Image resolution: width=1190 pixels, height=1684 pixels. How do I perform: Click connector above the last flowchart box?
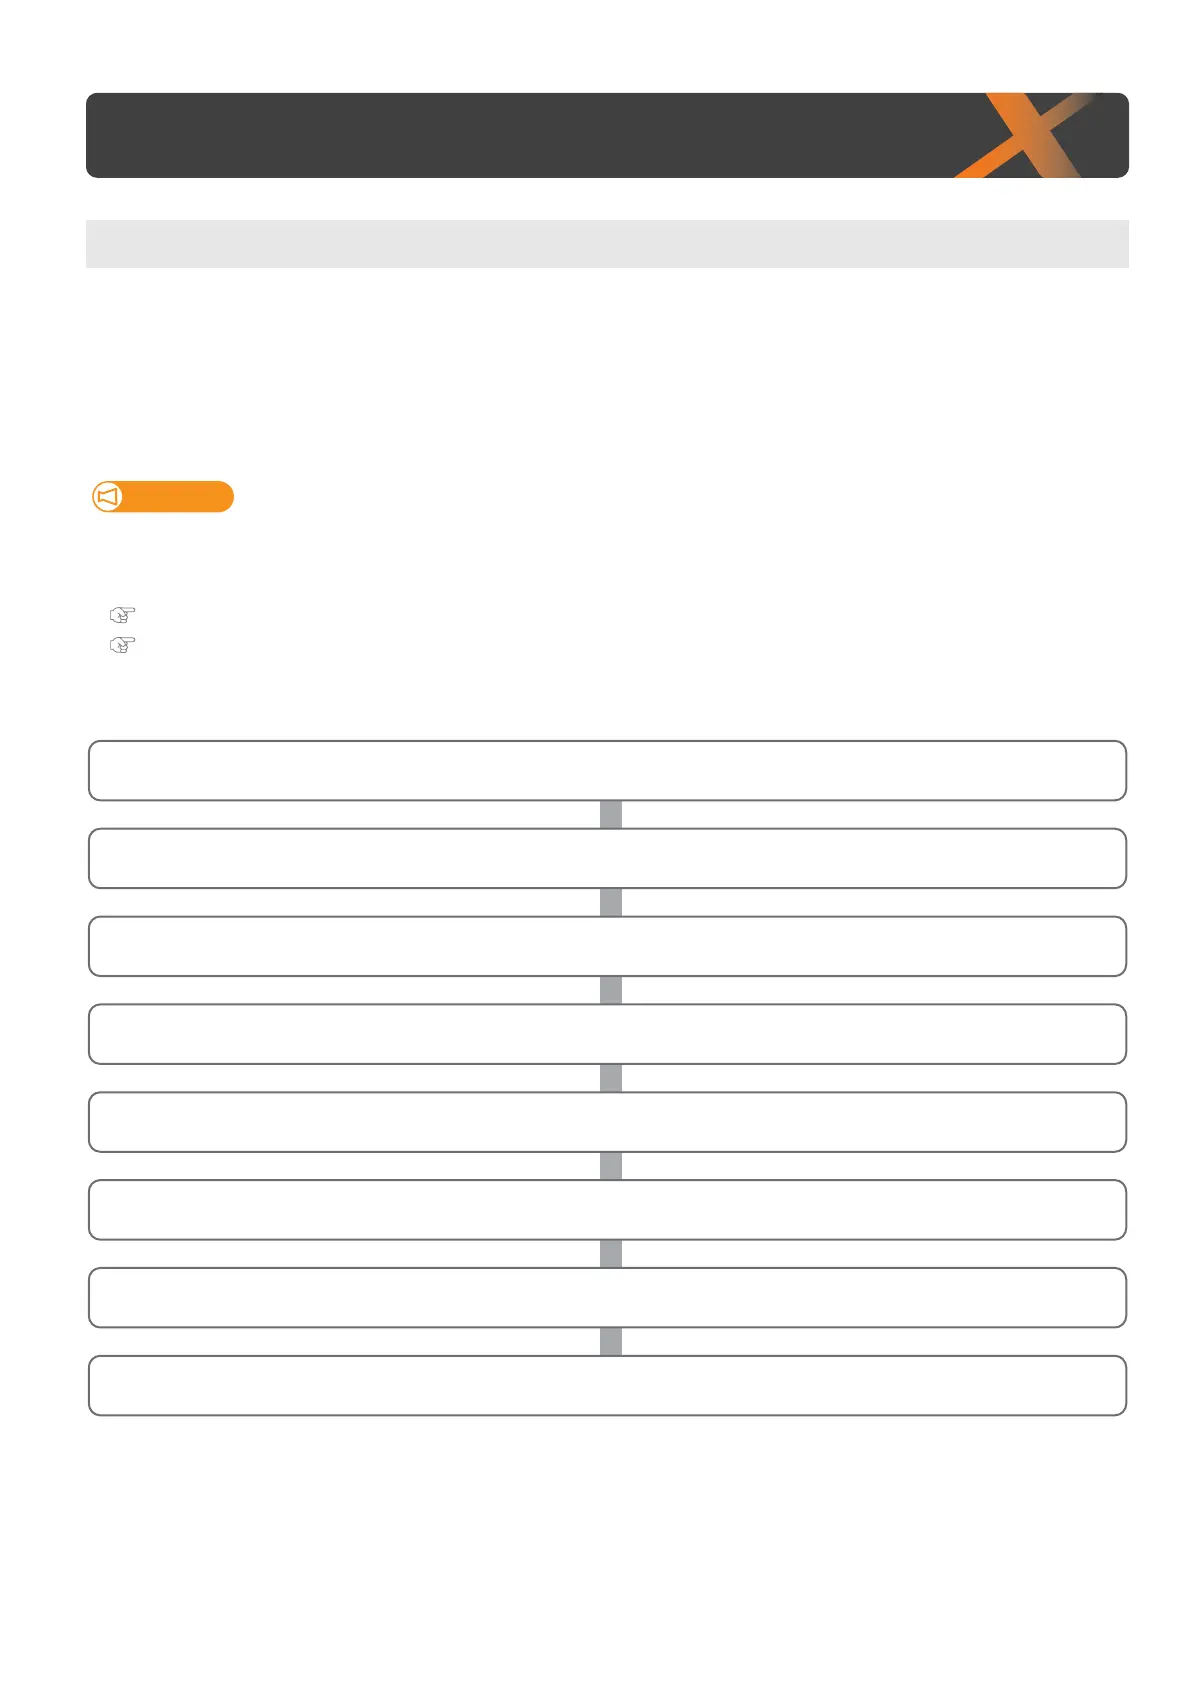click(x=611, y=1342)
